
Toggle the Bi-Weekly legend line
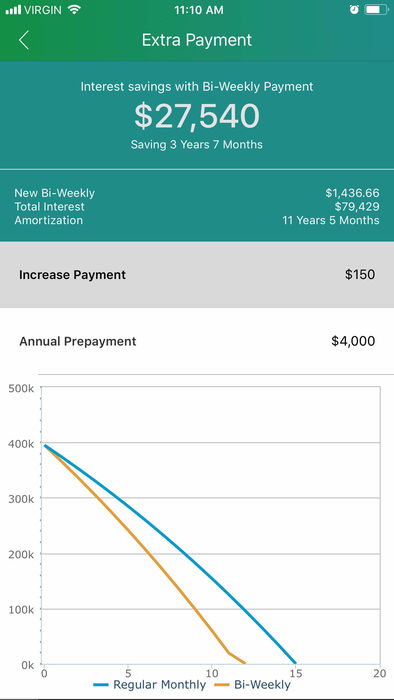[253, 684]
